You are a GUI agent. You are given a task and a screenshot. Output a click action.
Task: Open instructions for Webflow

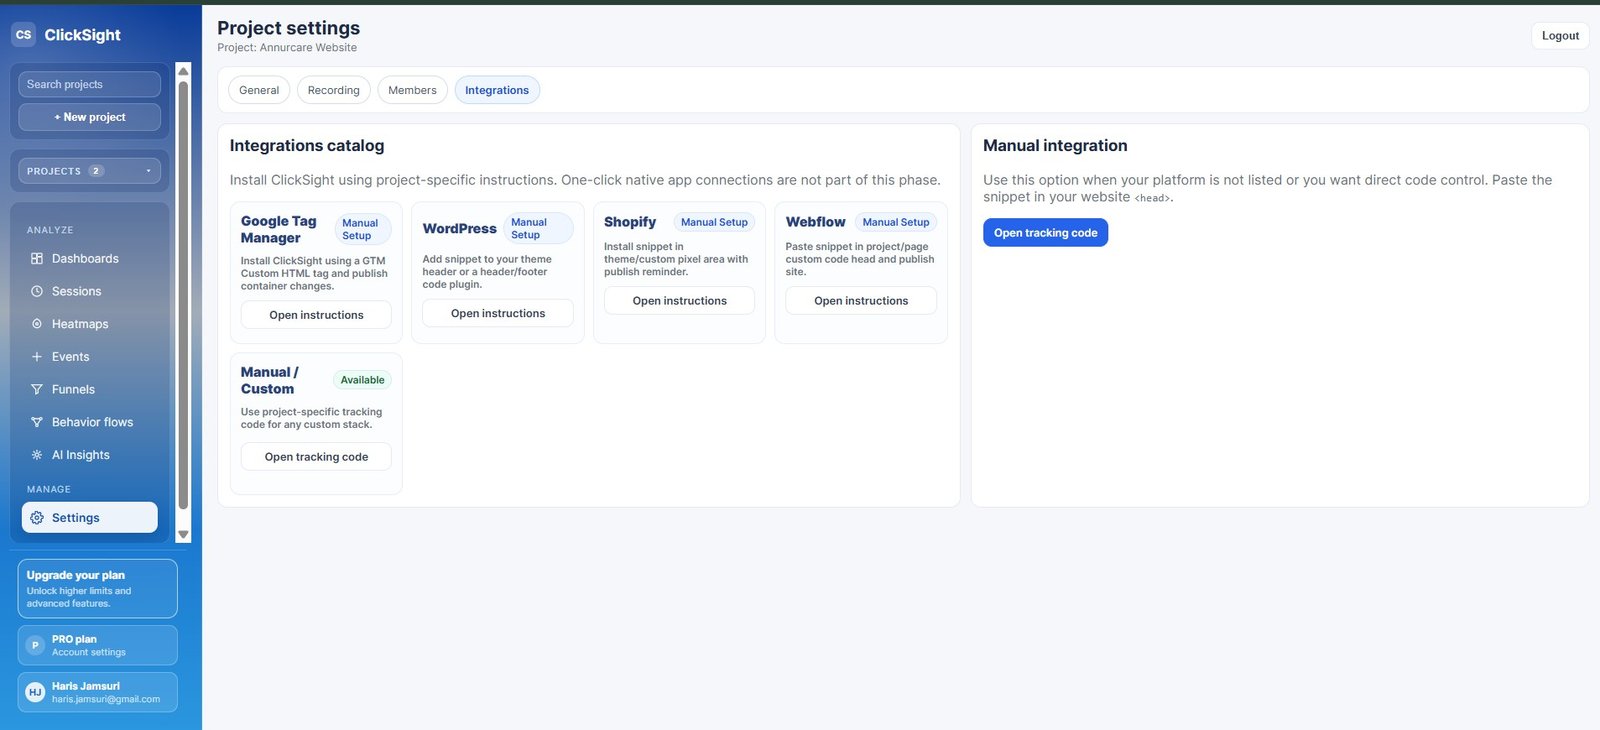click(861, 301)
